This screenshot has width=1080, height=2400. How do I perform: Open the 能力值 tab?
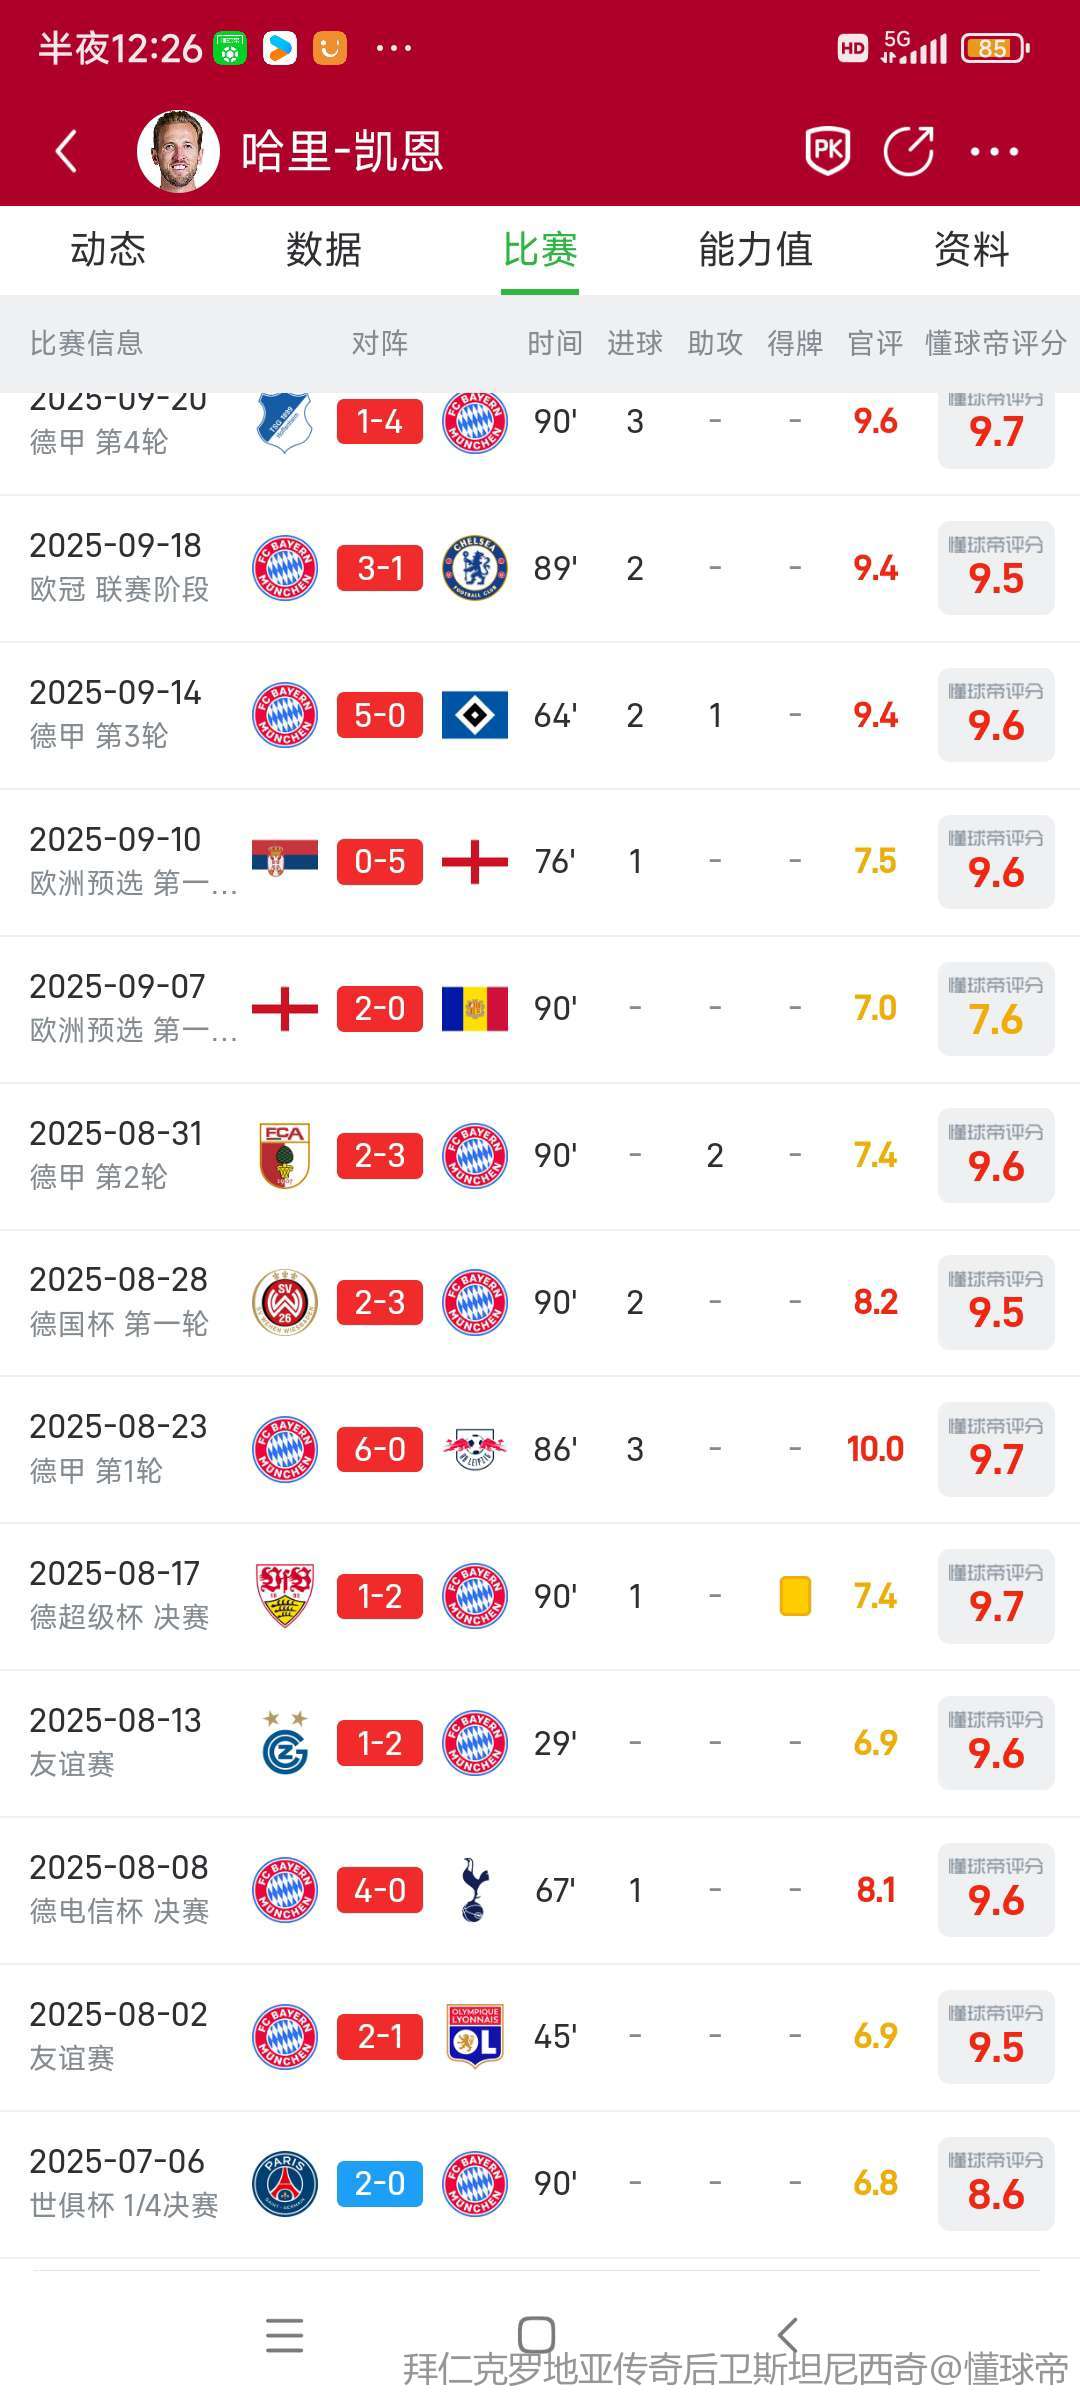click(x=755, y=250)
